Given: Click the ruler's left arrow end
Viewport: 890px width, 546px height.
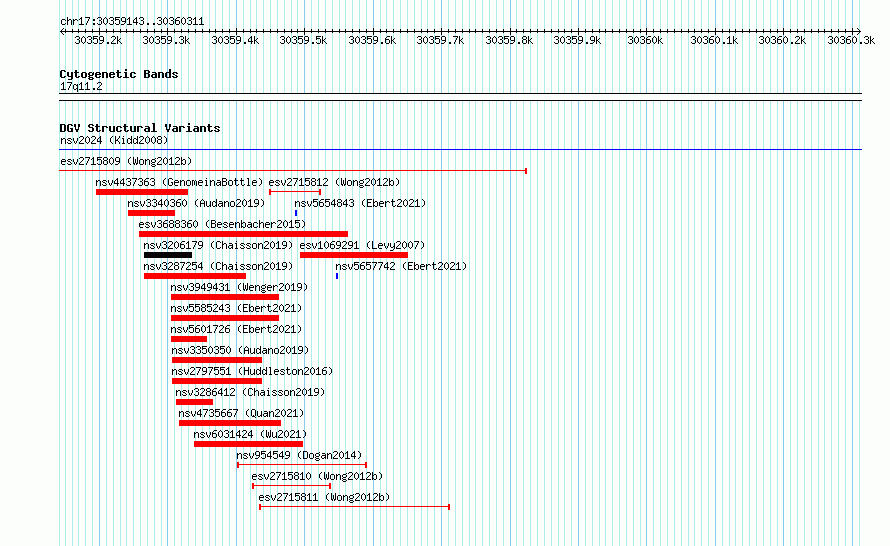Looking at the screenshot, I should tap(62, 31).
